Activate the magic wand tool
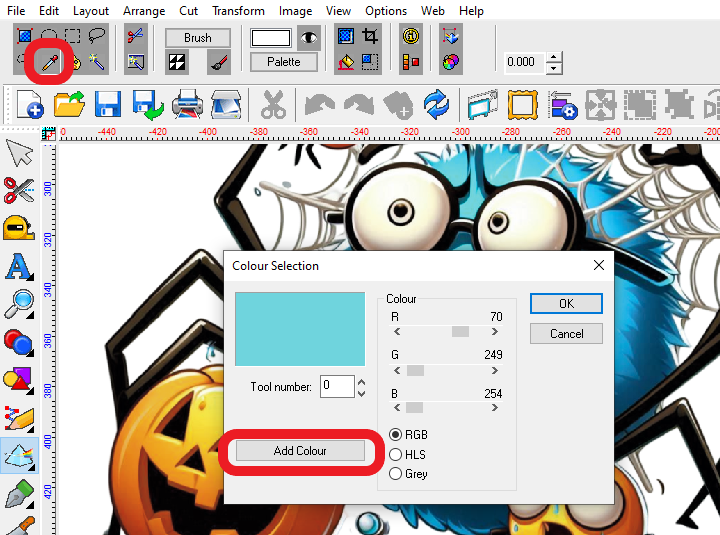 tap(96, 62)
